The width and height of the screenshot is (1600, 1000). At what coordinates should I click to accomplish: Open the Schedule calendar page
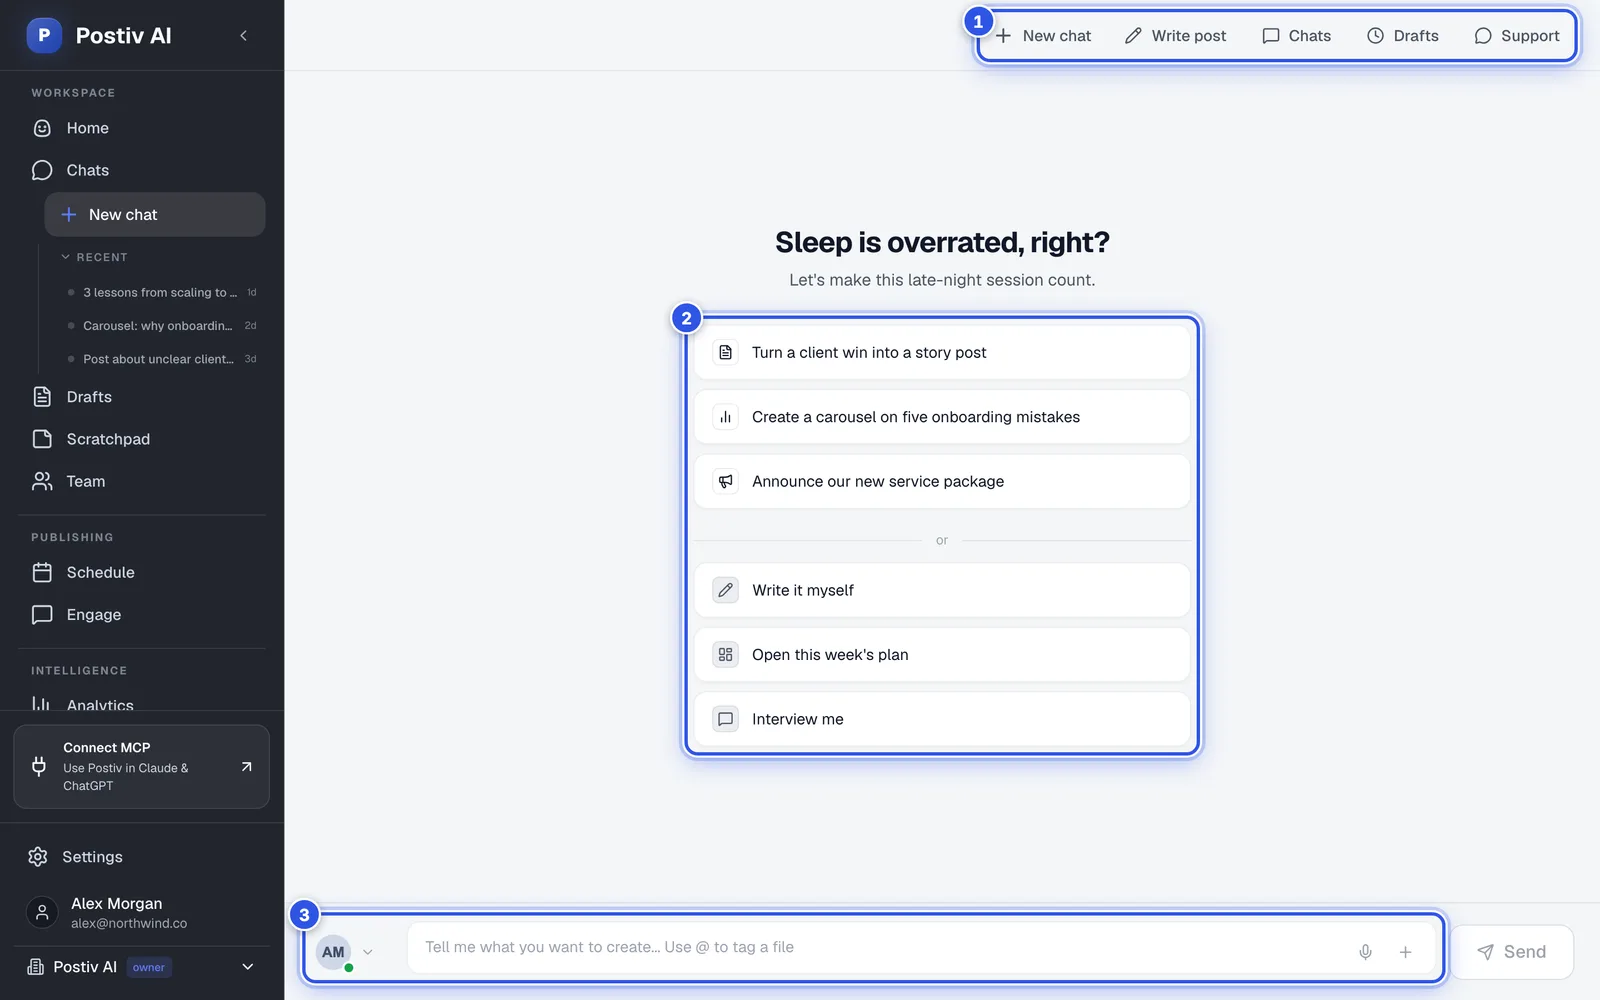(141, 572)
